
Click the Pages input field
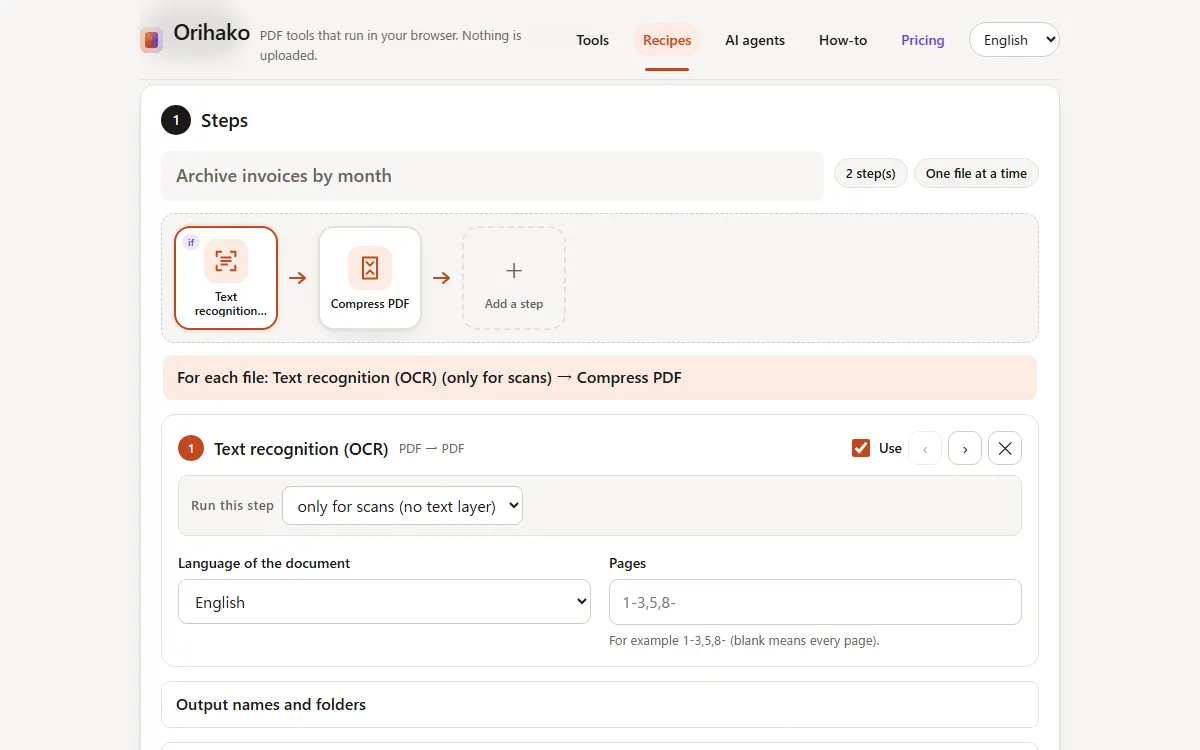[x=815, y=602]
